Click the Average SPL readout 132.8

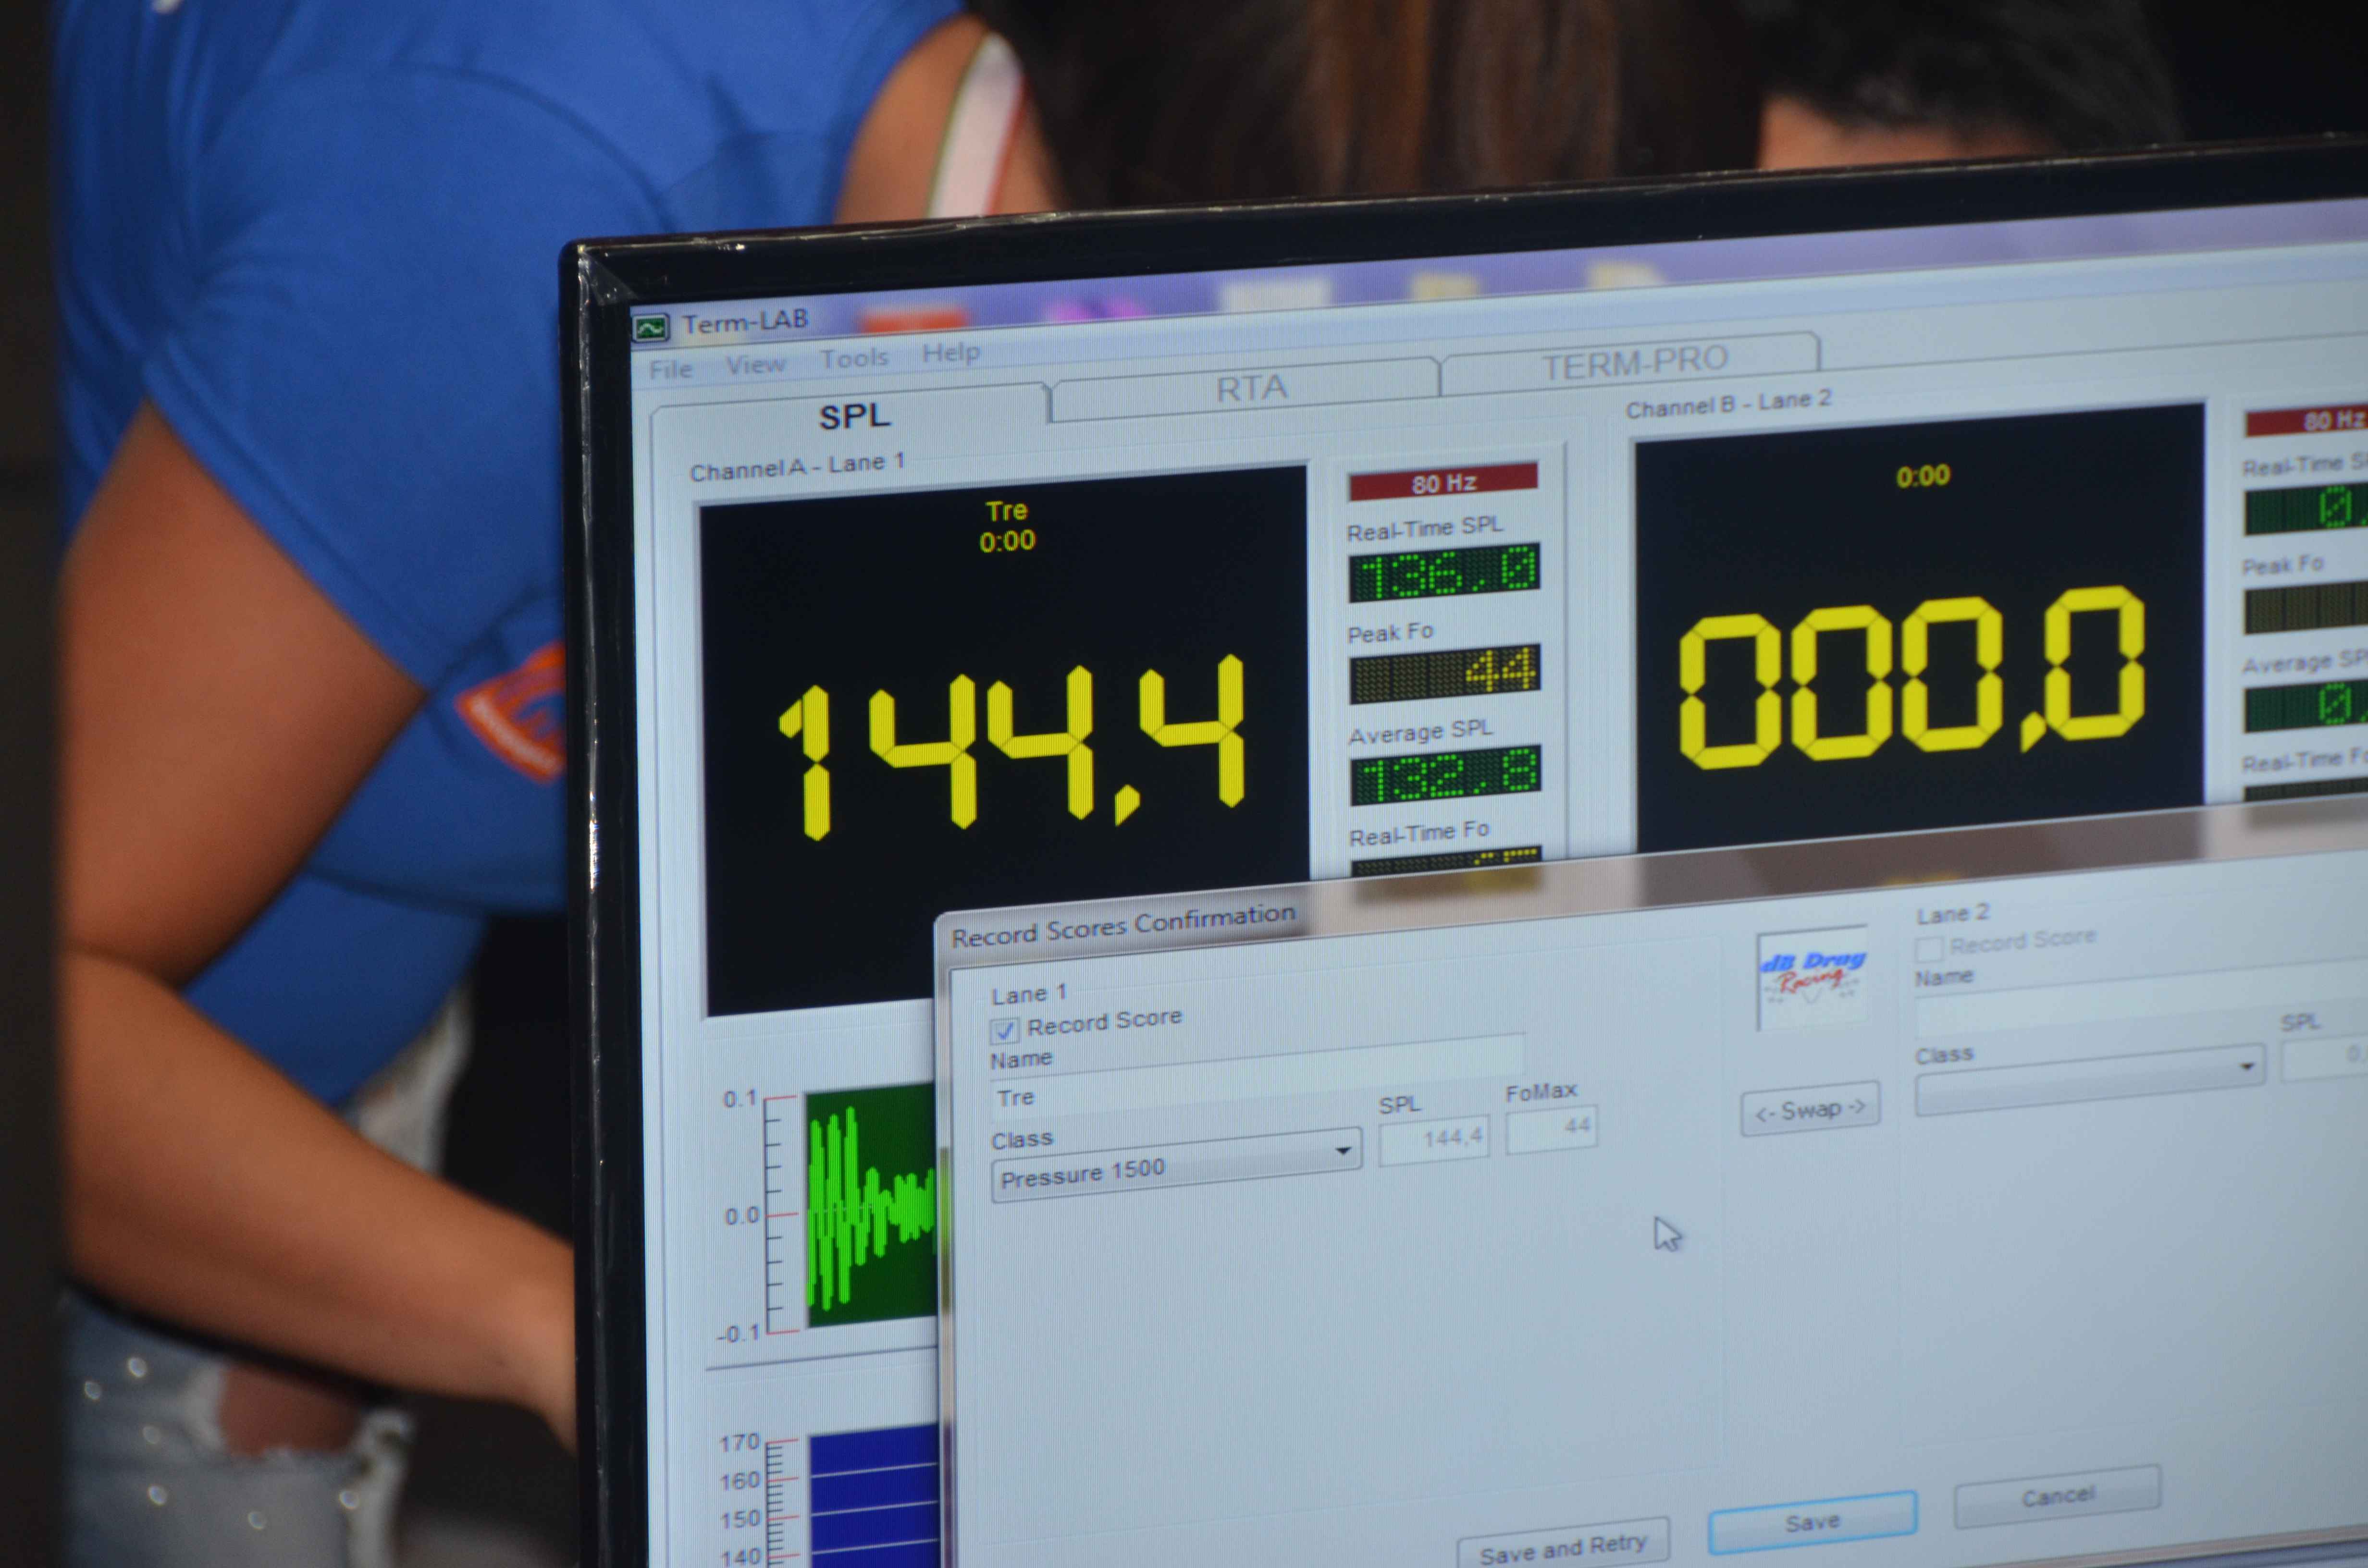point(1445,775)
